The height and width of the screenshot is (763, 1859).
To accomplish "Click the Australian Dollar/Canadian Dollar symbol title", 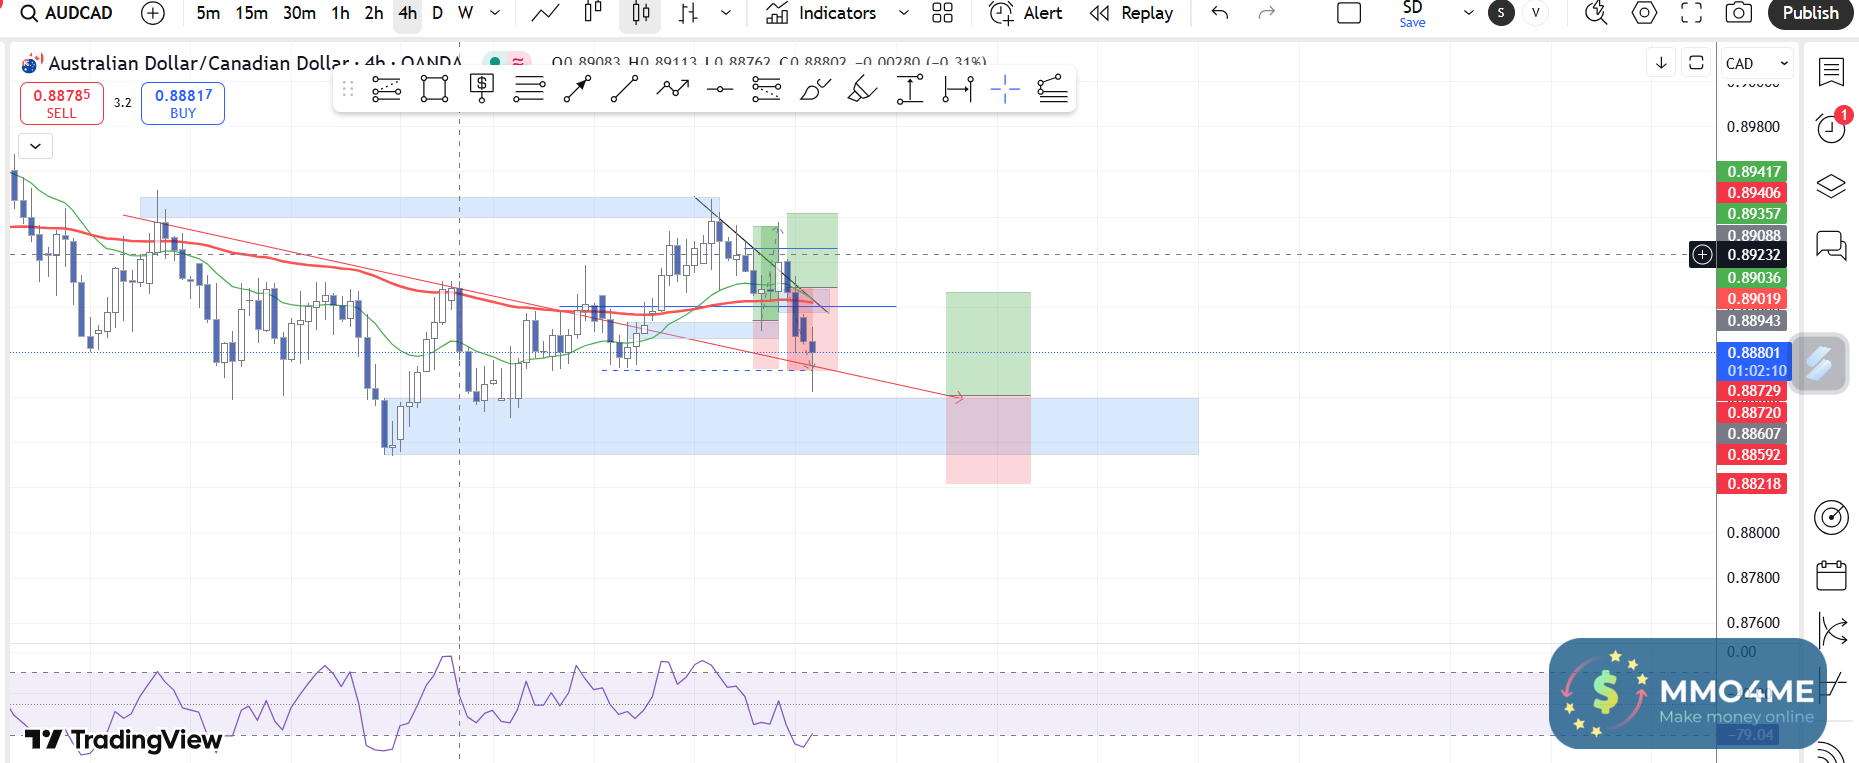I will [x=199, y=63].
